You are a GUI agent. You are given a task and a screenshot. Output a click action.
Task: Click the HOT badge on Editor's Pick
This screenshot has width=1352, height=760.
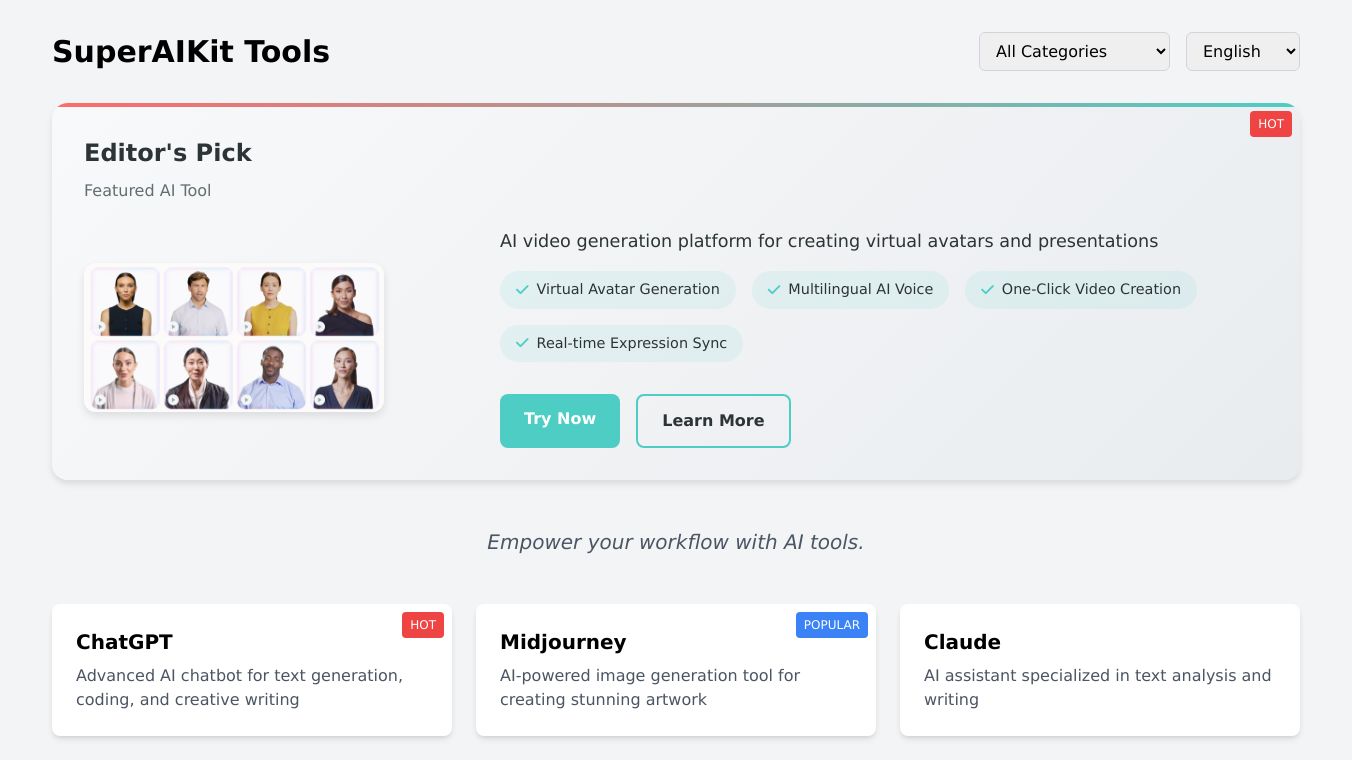tap(1270, 124)
